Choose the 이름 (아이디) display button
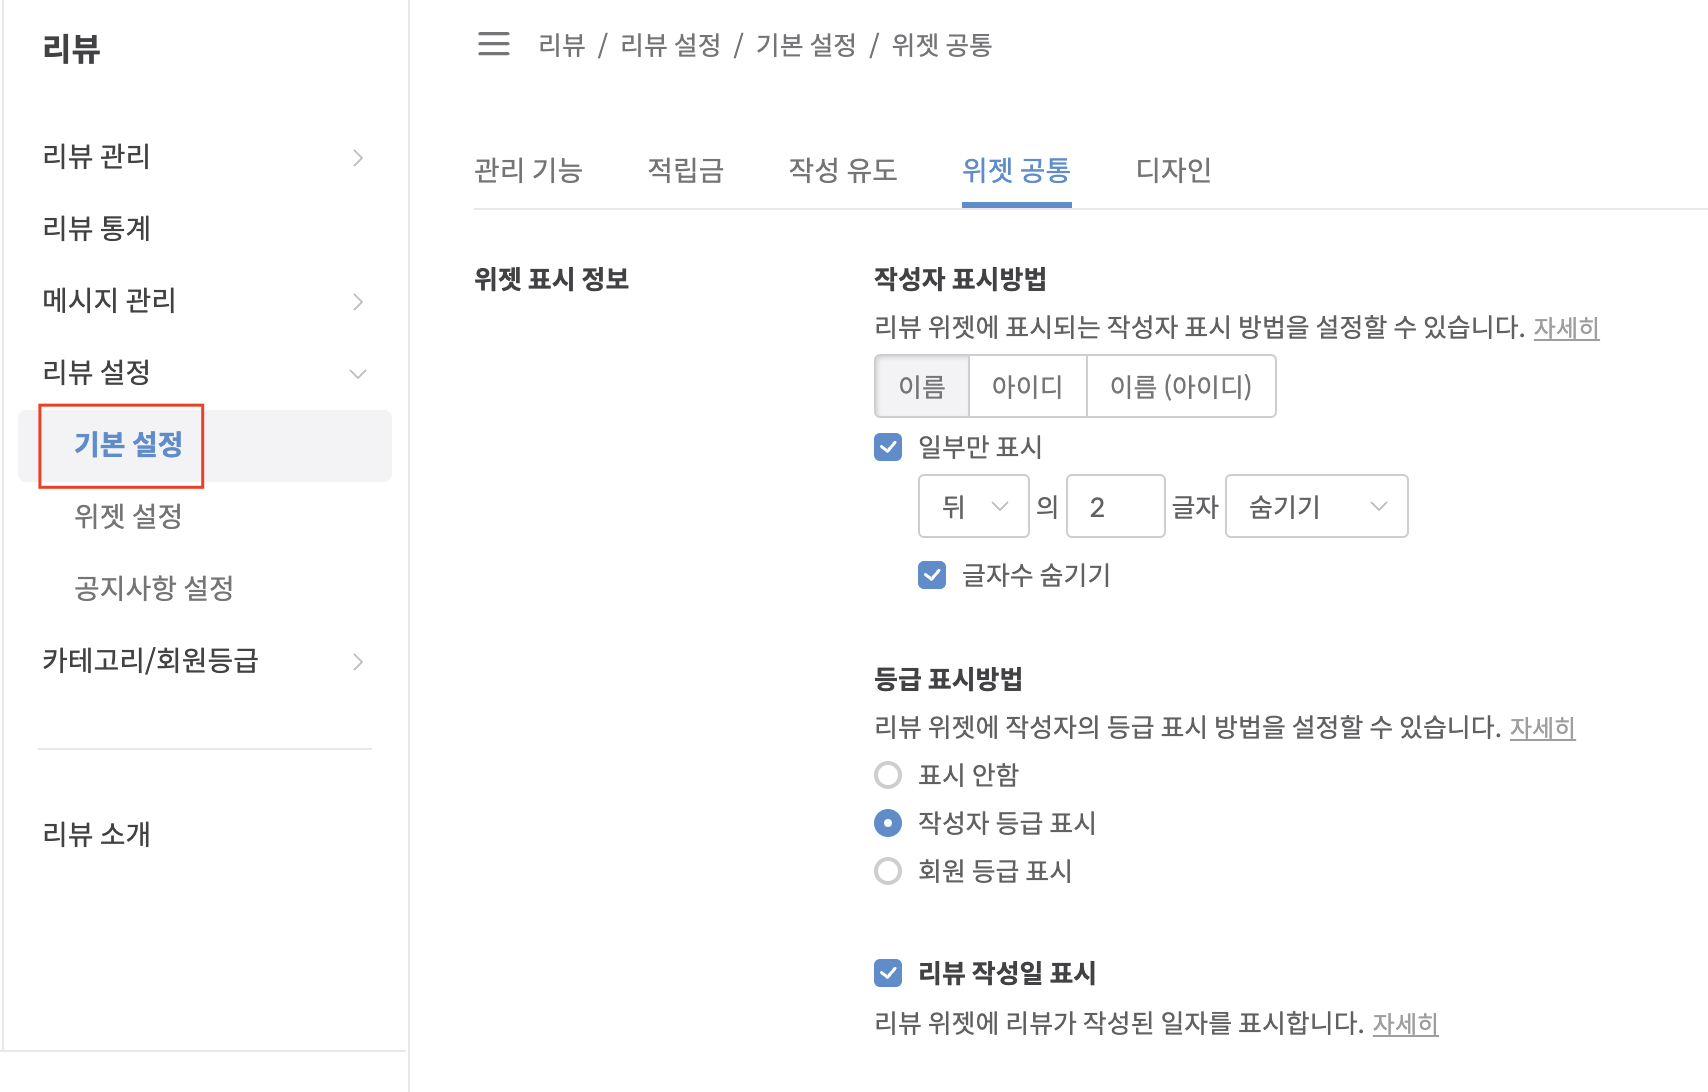The image size is (1708, 1092). pos(1180,387)
